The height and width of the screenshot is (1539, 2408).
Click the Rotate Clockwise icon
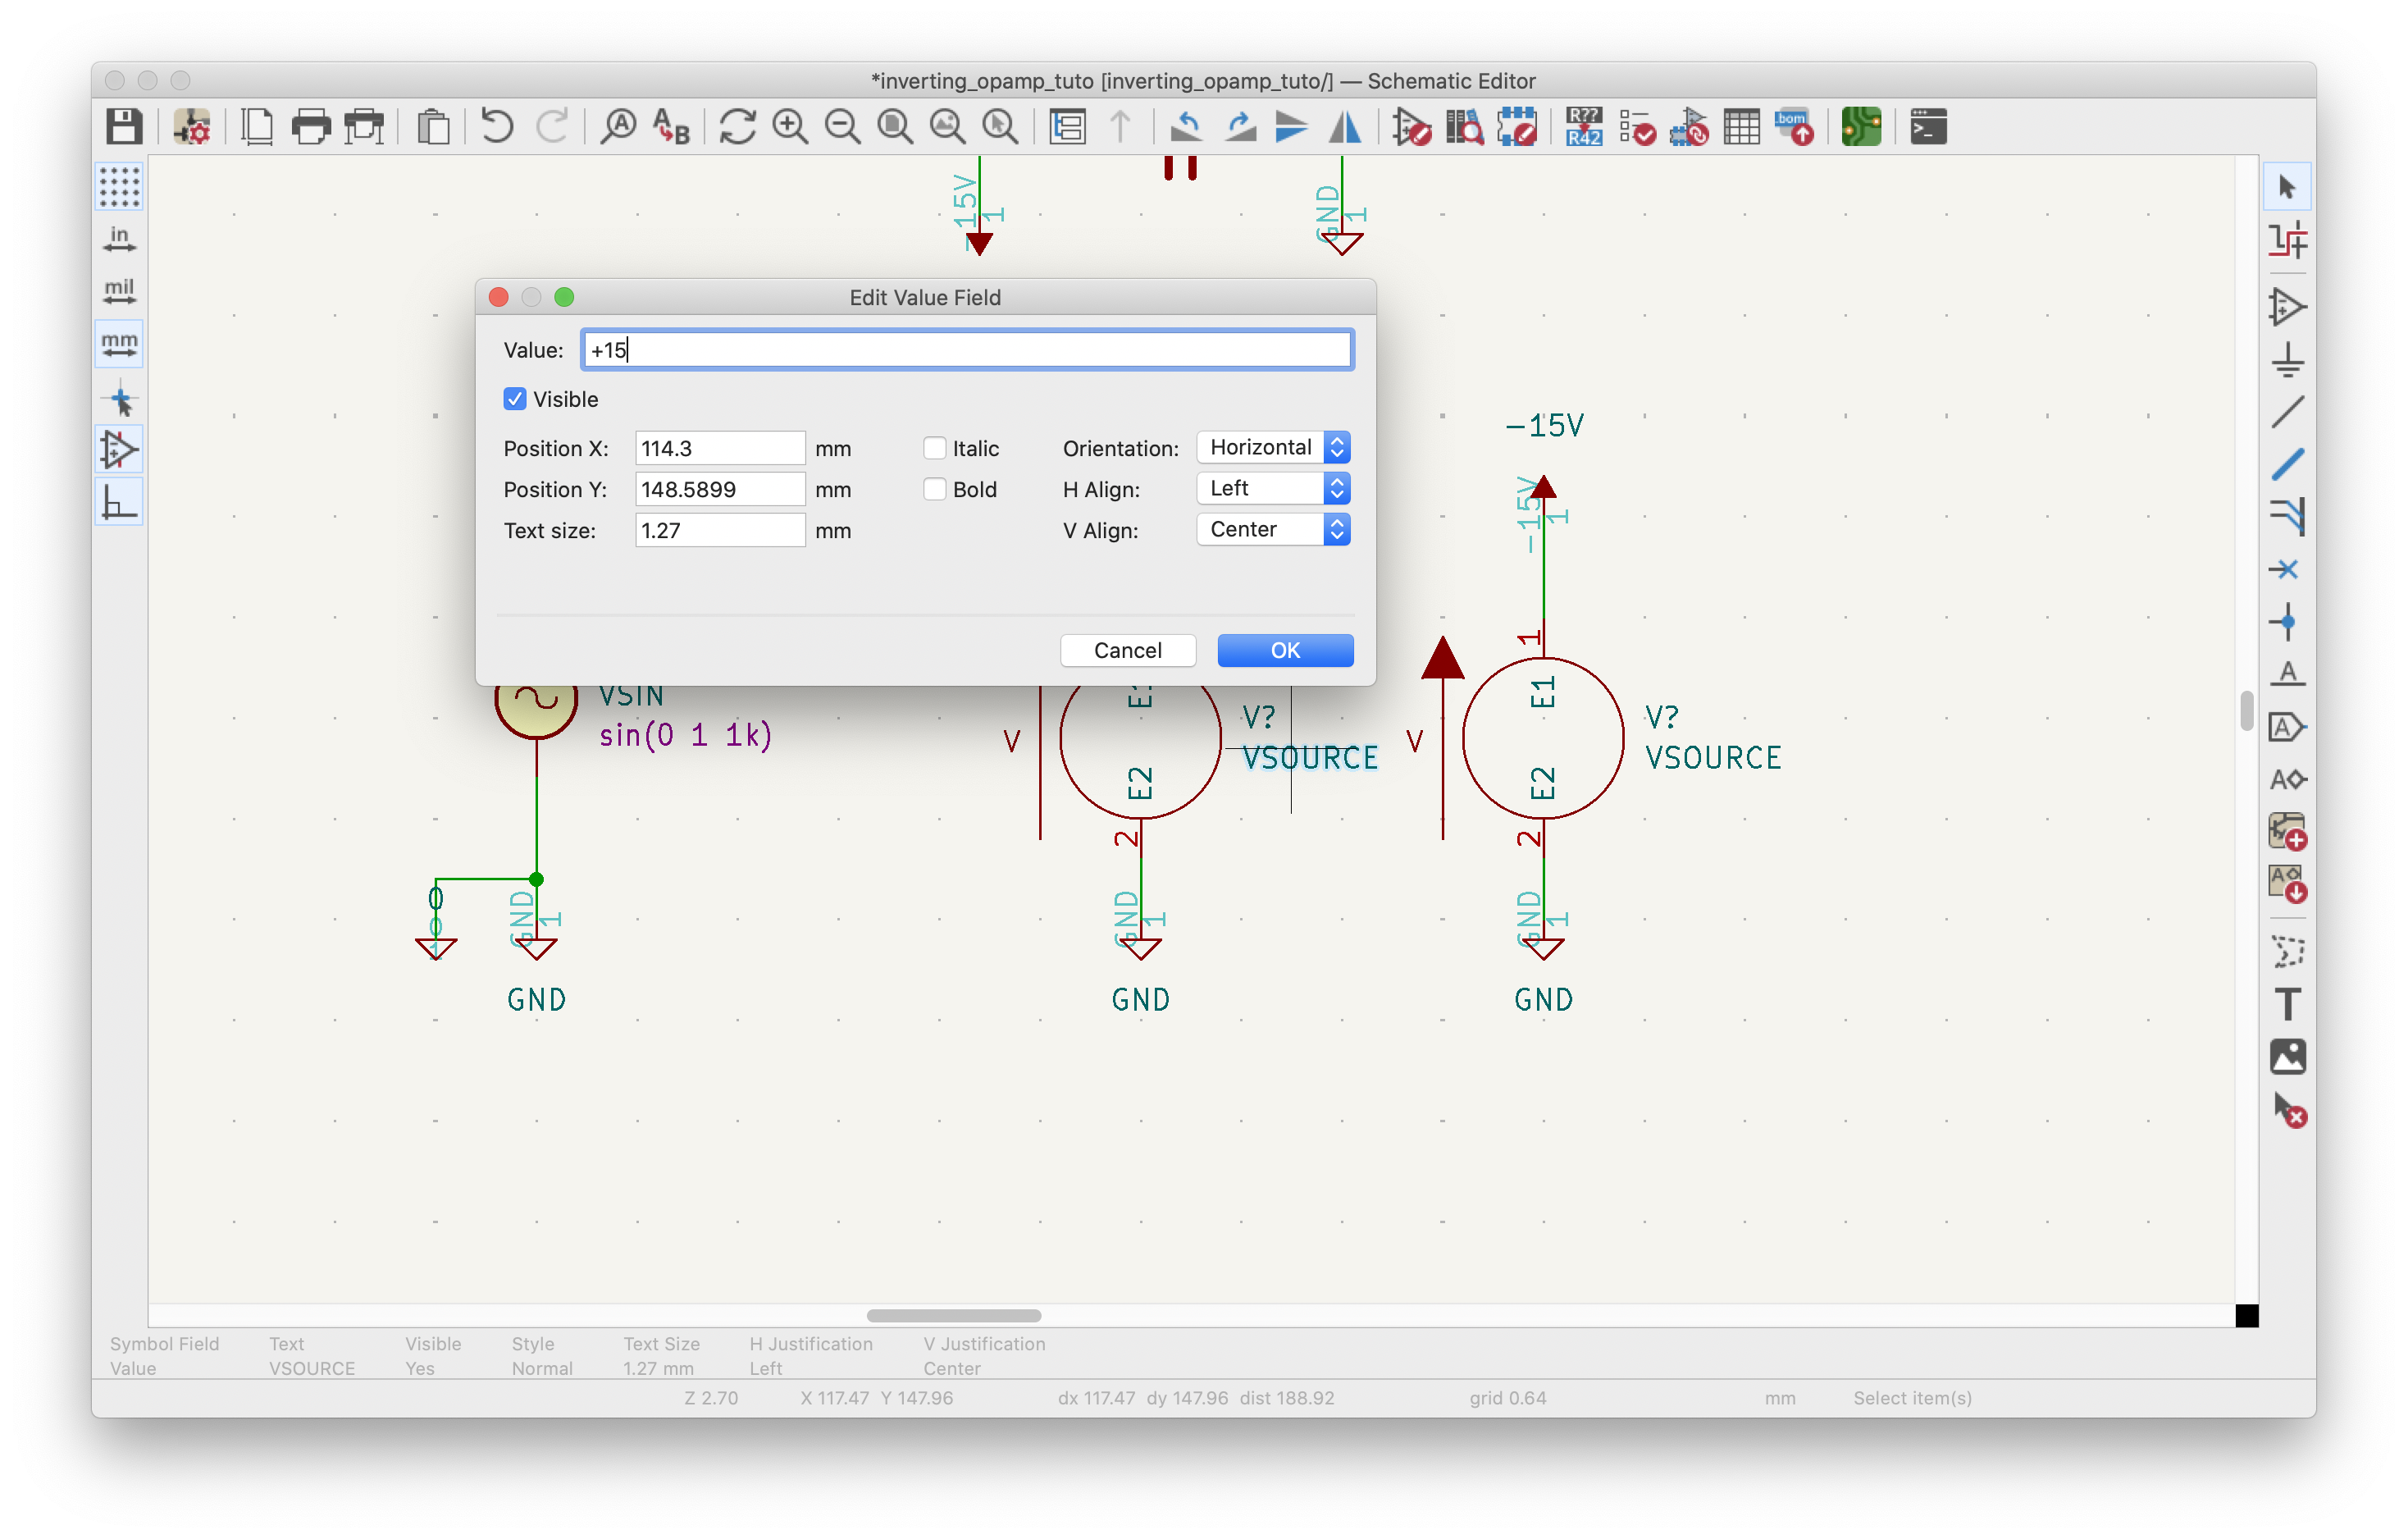tap(1240, 127)
